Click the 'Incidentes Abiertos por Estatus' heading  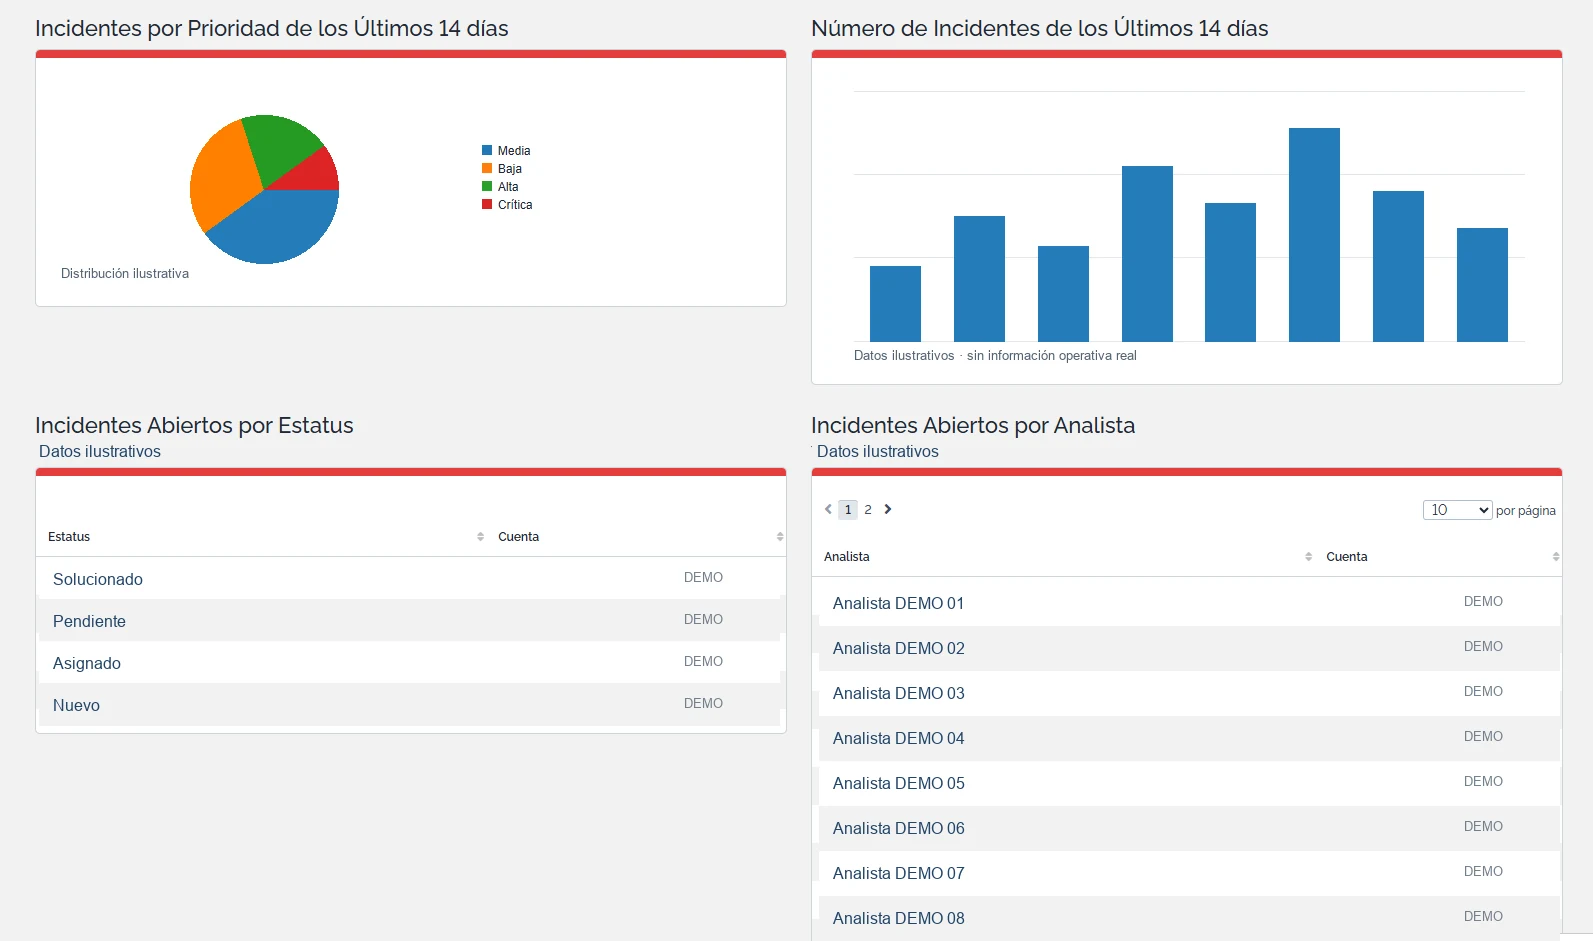(194, 425)
